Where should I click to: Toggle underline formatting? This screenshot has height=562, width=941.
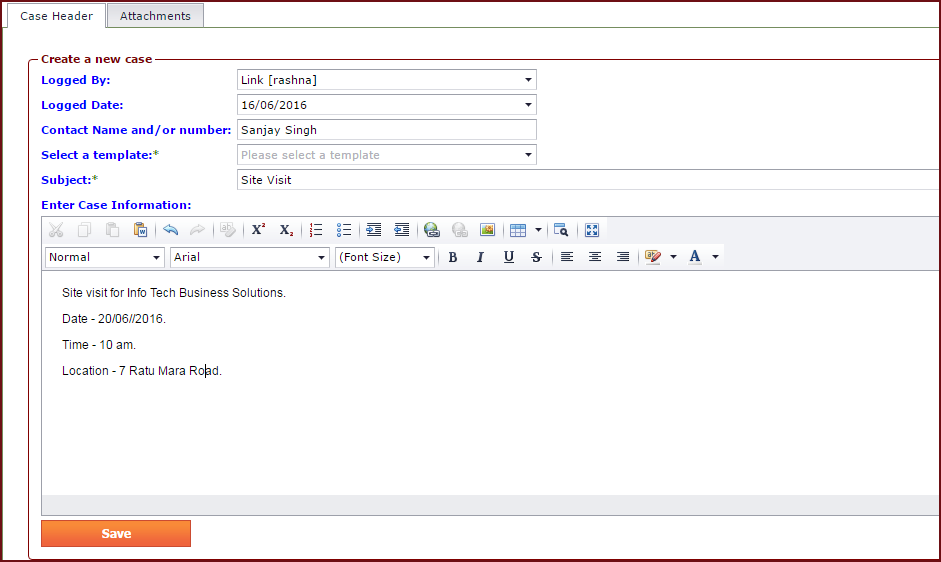click(508, 257)
